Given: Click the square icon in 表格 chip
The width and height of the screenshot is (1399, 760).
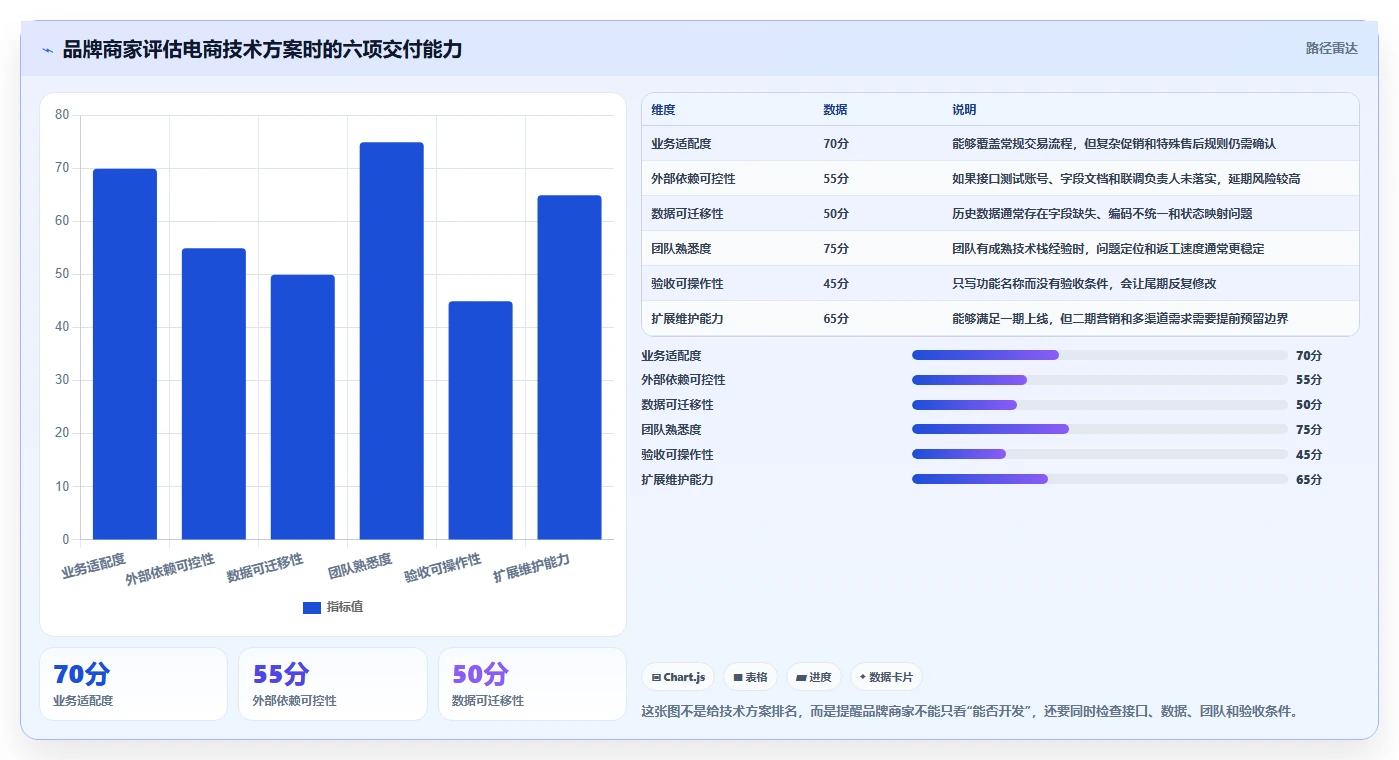Looking at the screenshot, I should click(x=738, y=678).
